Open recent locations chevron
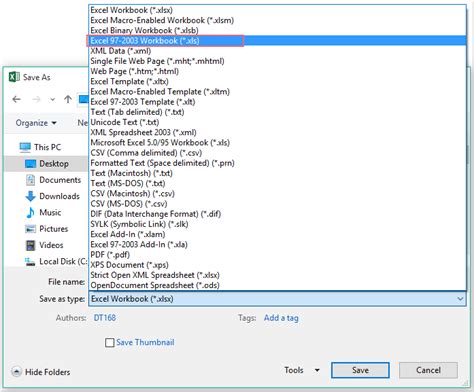This screenshot has height=392, width=474. point(52,99)
